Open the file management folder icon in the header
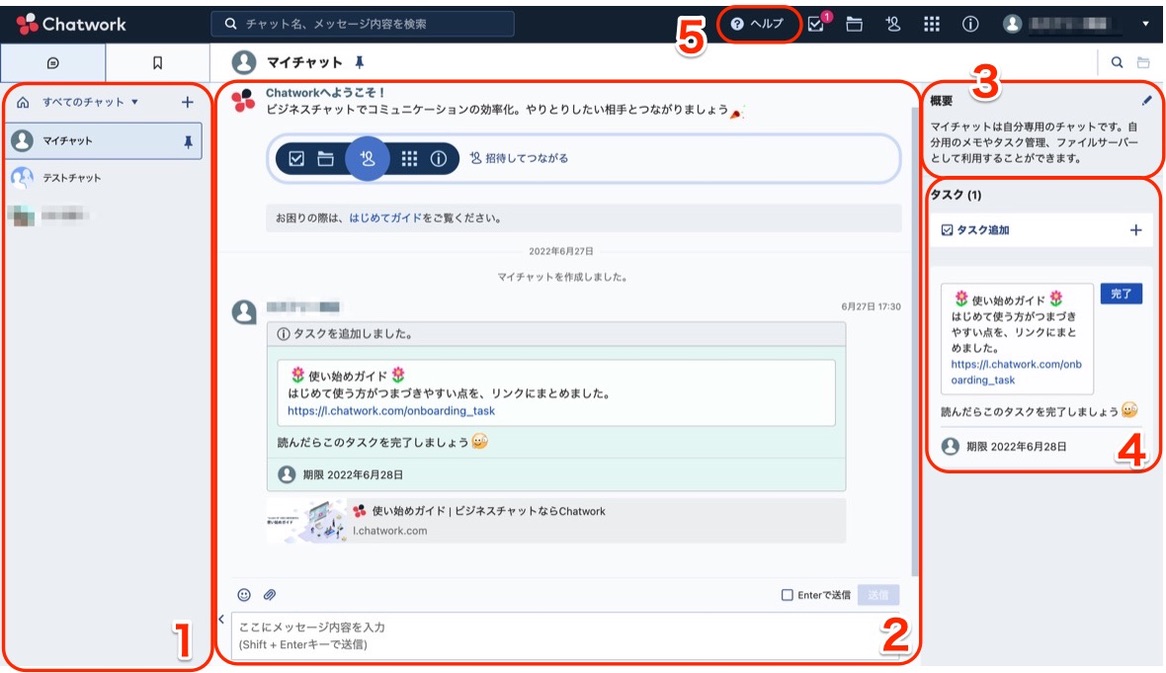1166x673 pixels. tap(856, 24)
